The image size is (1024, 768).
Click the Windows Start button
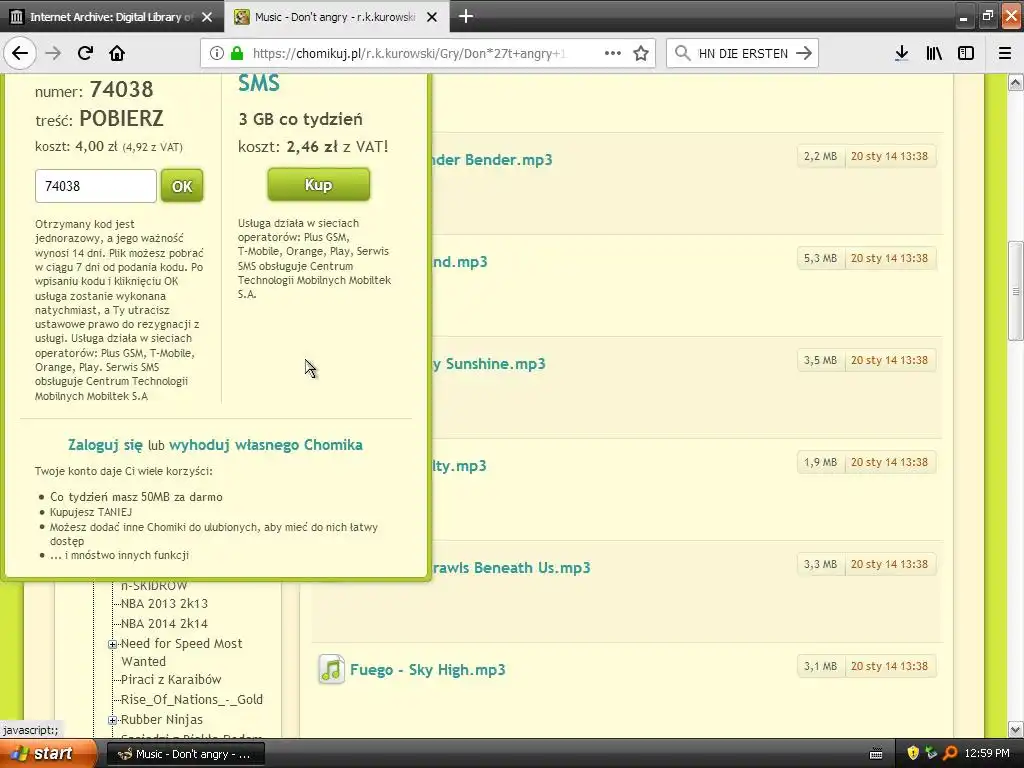48,754
